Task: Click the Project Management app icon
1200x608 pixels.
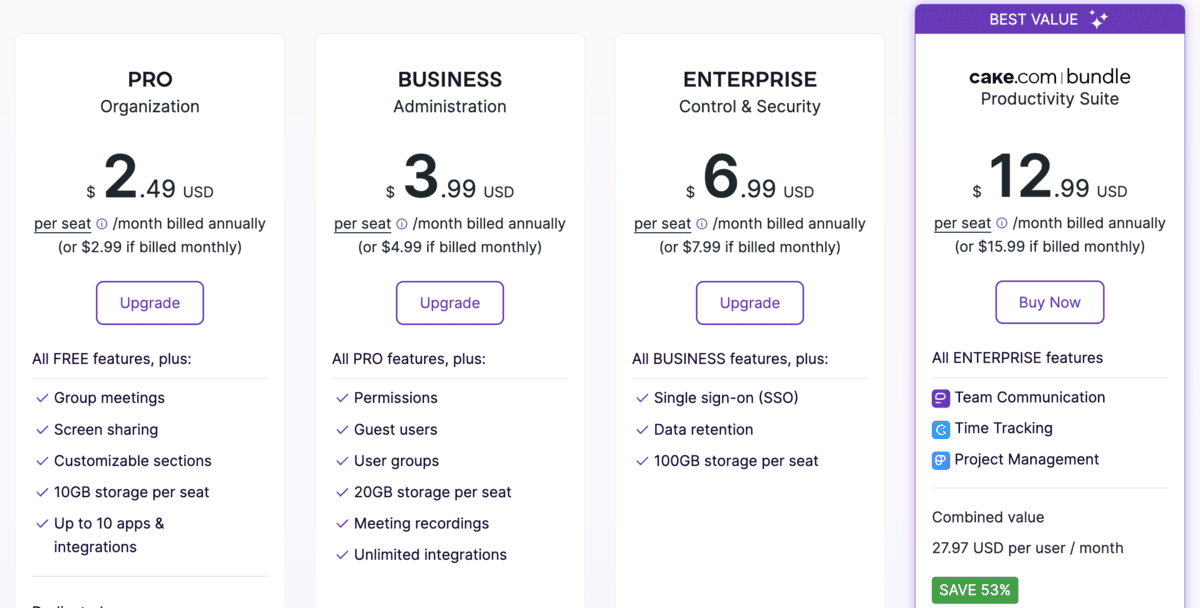Action: 940,461
